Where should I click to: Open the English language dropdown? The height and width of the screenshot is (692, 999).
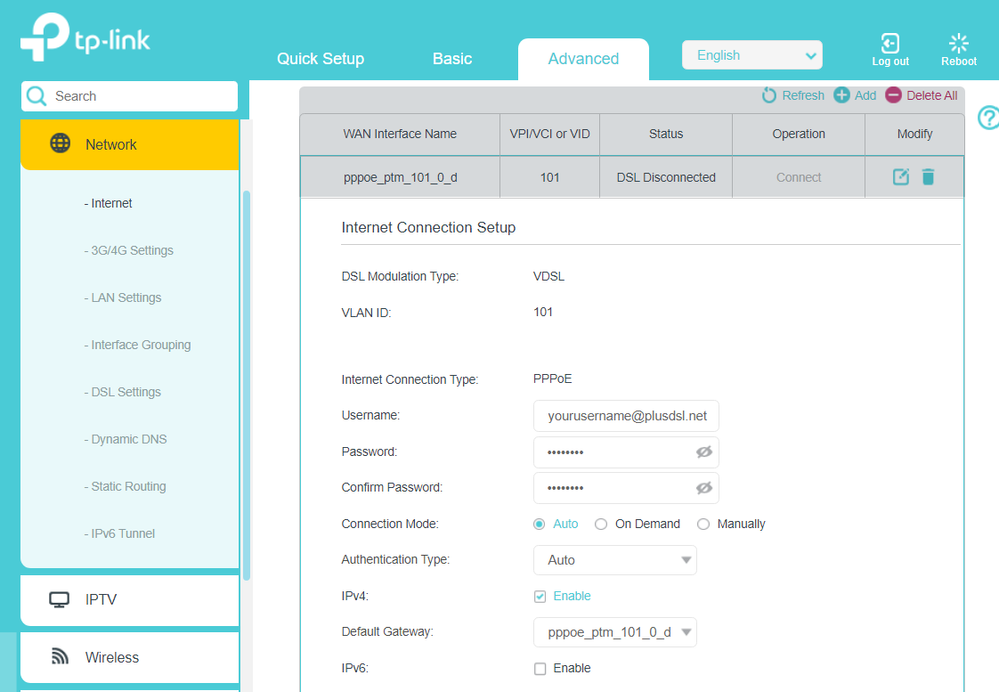(752, 55)
